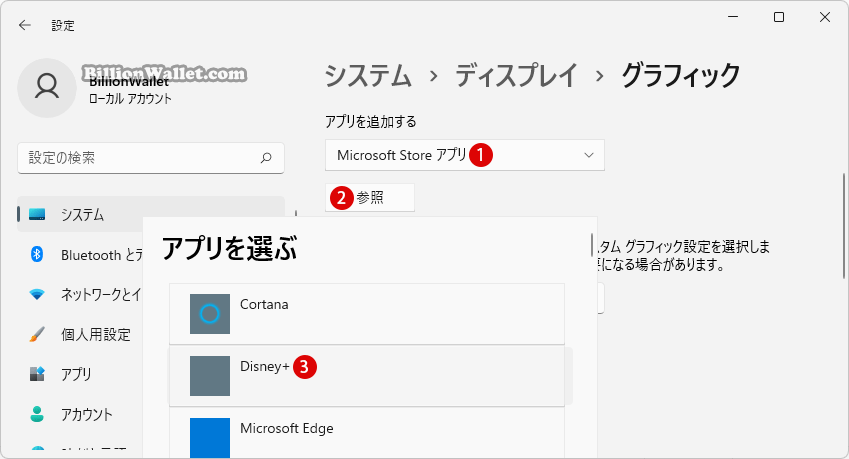Image resolution: width=849 pixels, height=459 pixels.
Task: Click the app picker scrollbar
Action: tap(592, 245)
